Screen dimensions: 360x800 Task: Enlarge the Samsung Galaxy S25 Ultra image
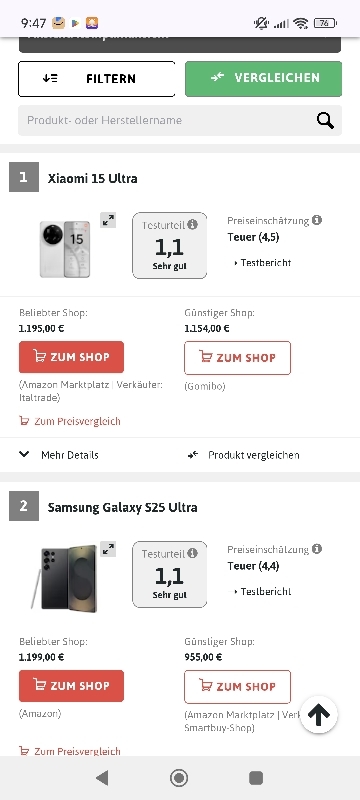click(x=108, y=549)
